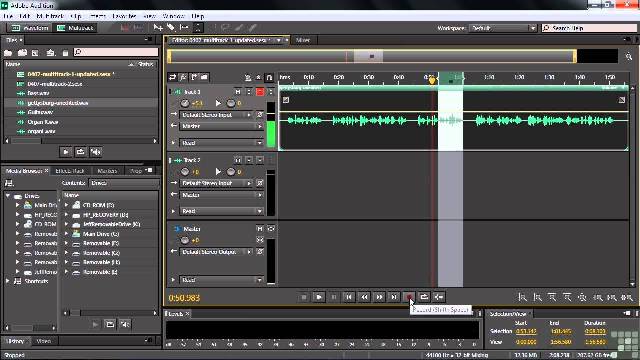
Task: Click the red Record transport button
Action: coord(409,297)
